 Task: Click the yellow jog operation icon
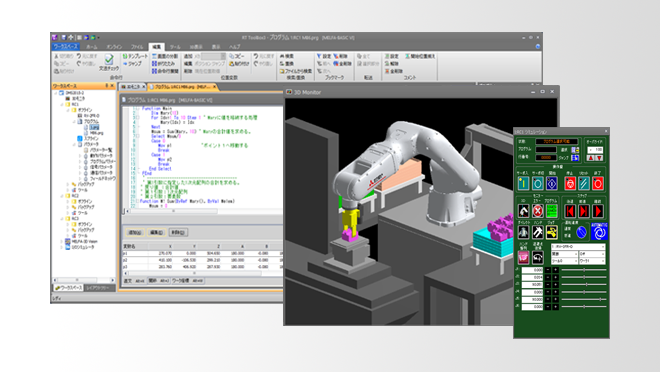[552, 232]
